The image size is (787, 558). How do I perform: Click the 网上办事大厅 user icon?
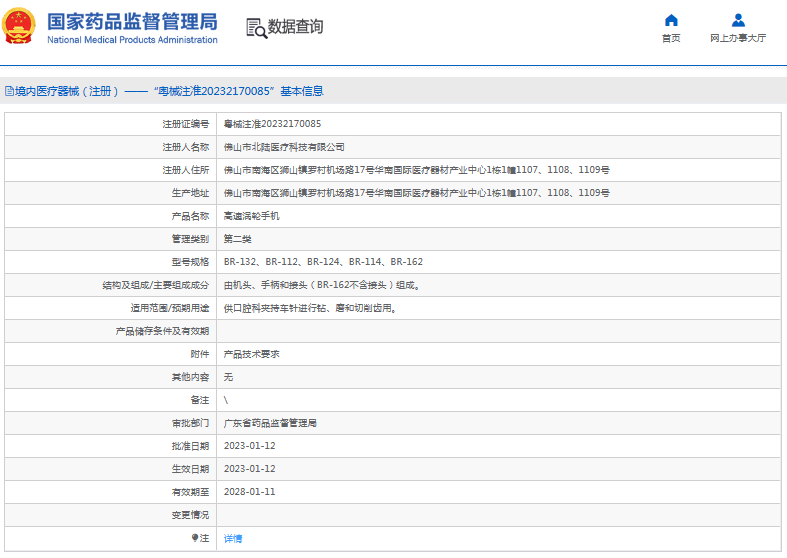pyautogui.click(x=738, y=20)
